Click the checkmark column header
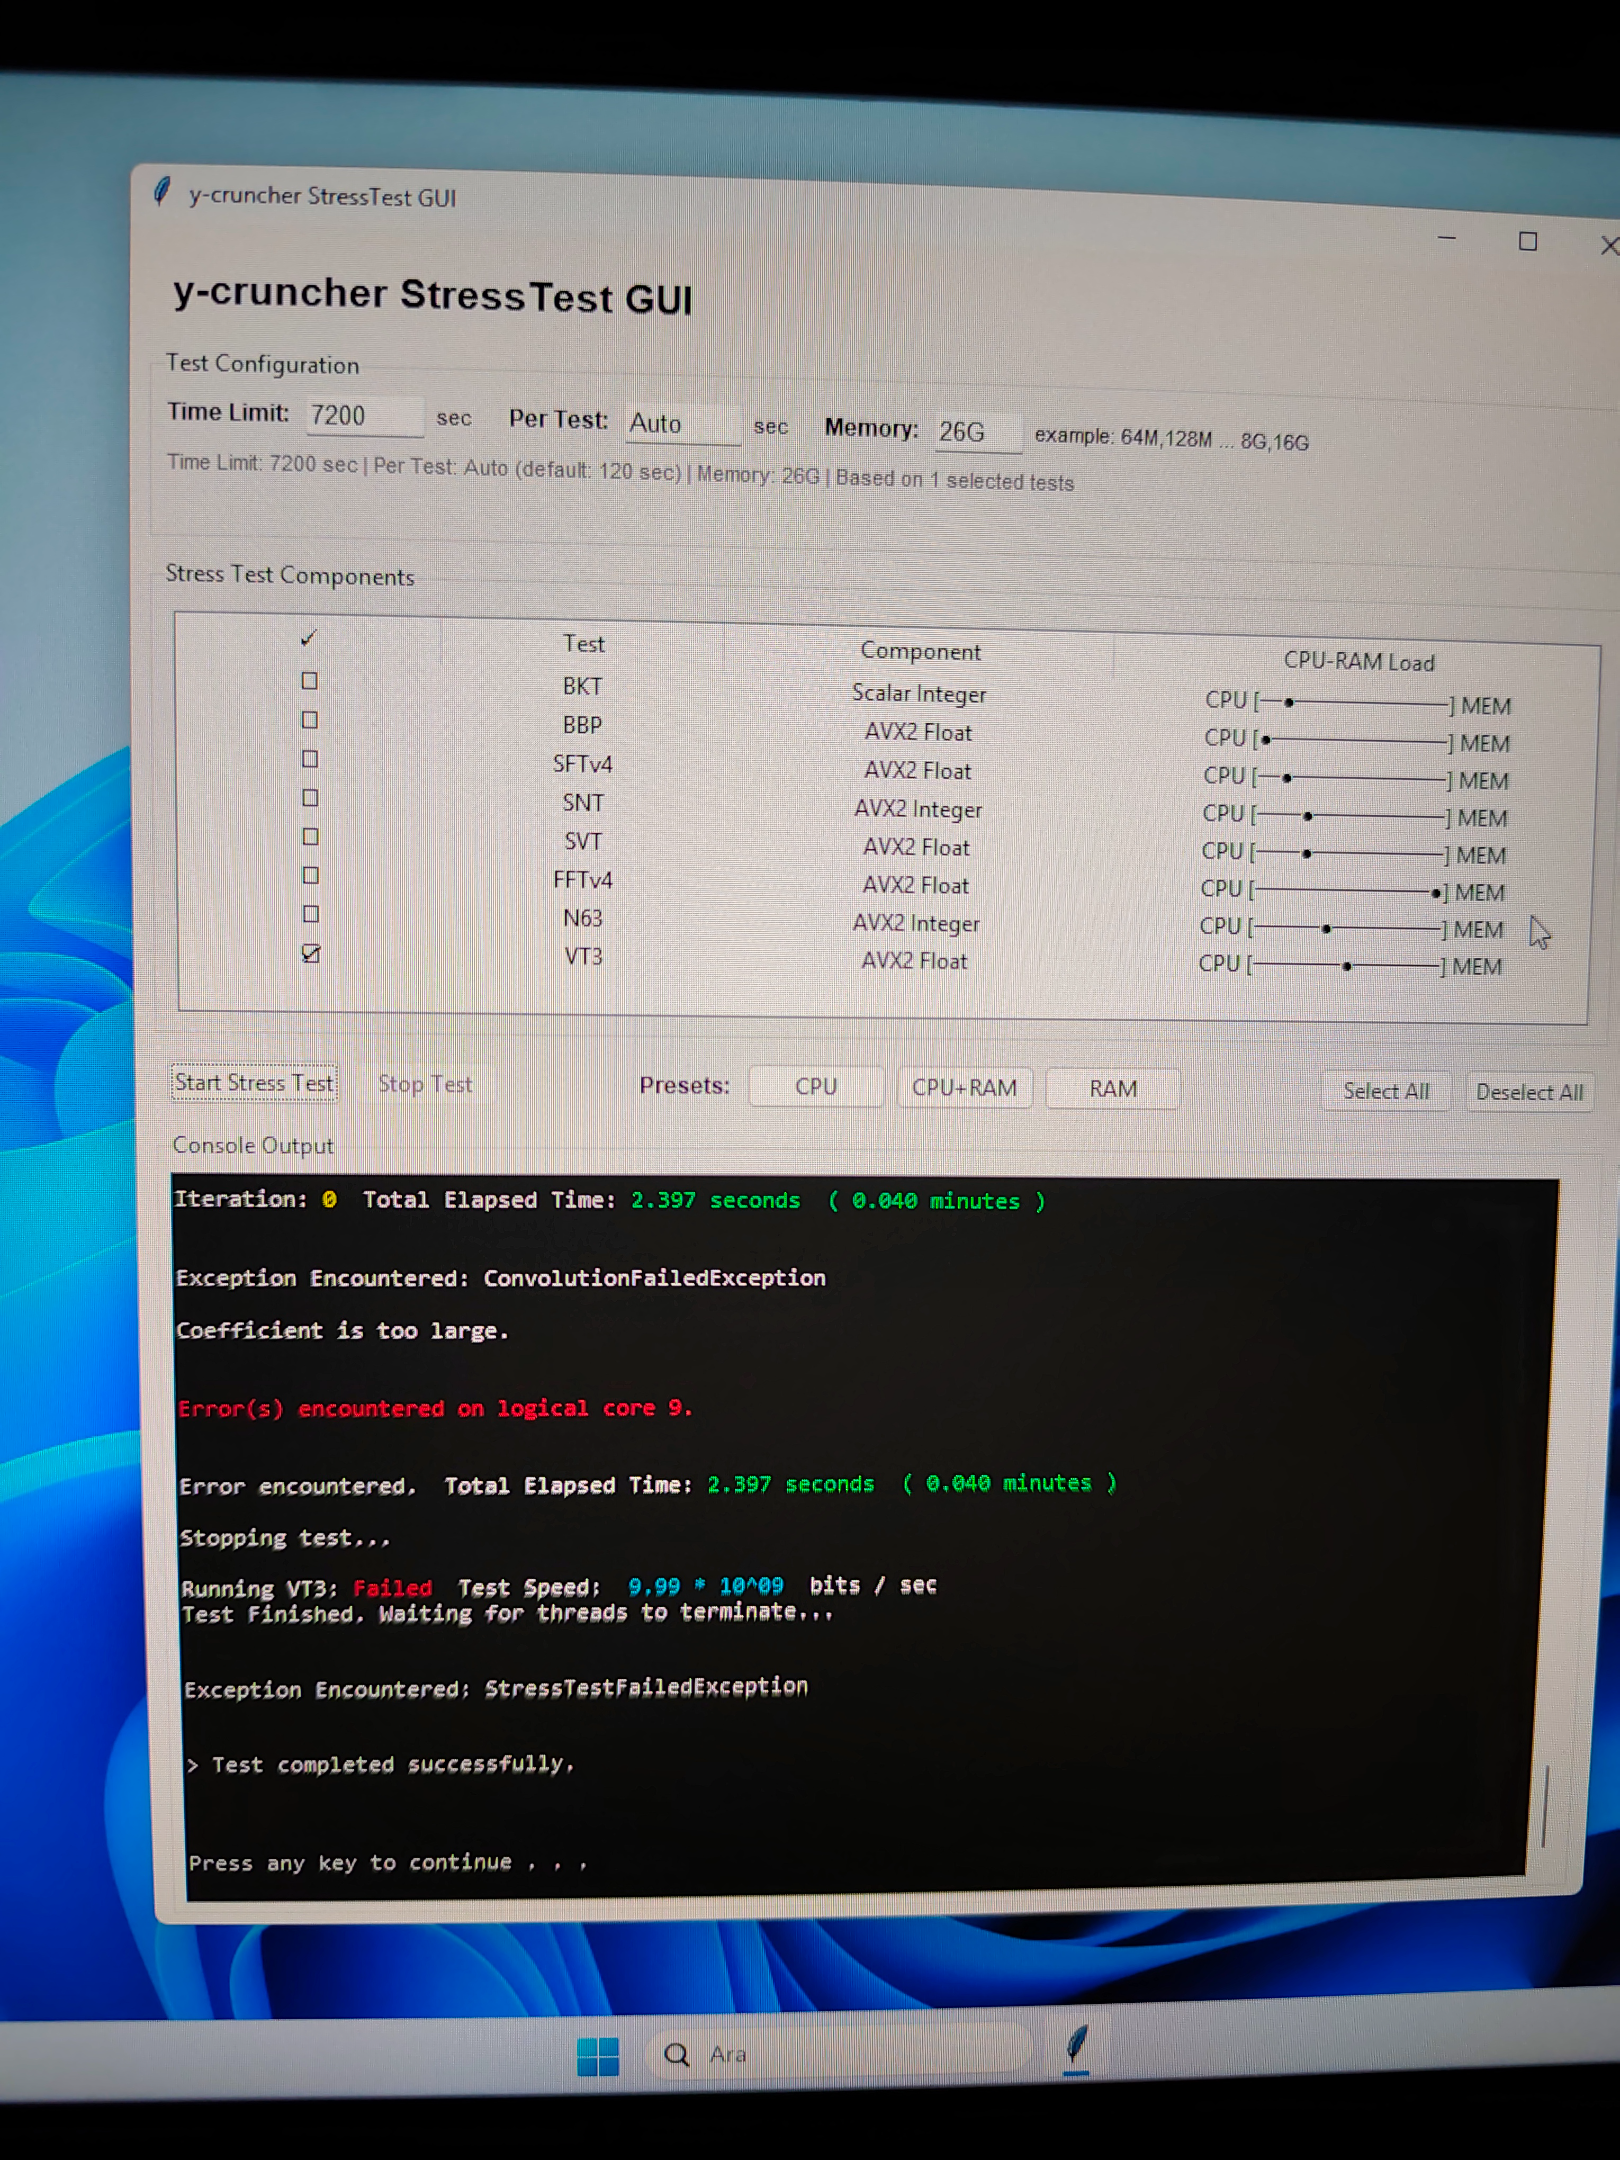The height and width of the screenshot is (2160, 1620). pos(308,639)
